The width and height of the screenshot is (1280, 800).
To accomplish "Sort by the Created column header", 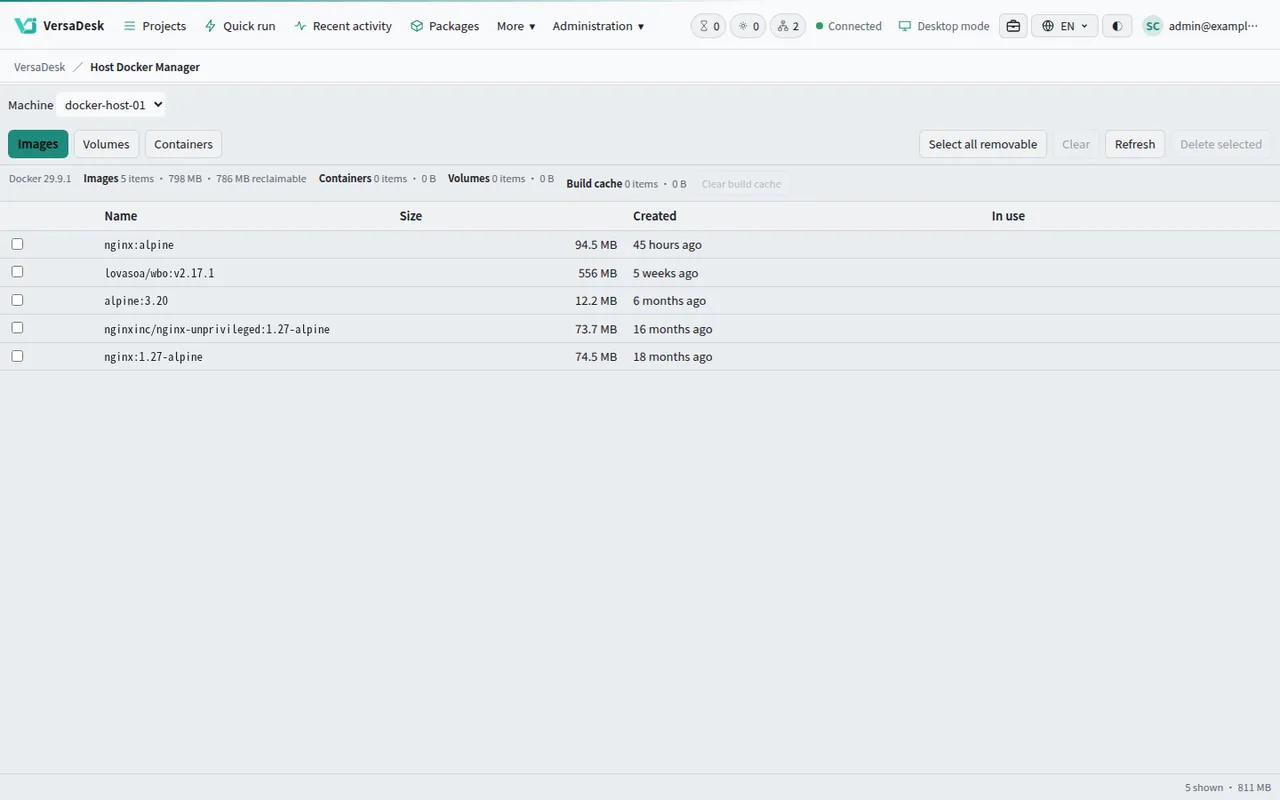I will click(x=655, y=216).
